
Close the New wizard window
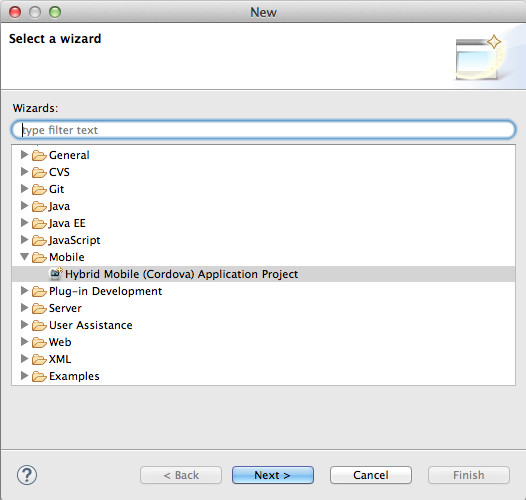(15, 12)
